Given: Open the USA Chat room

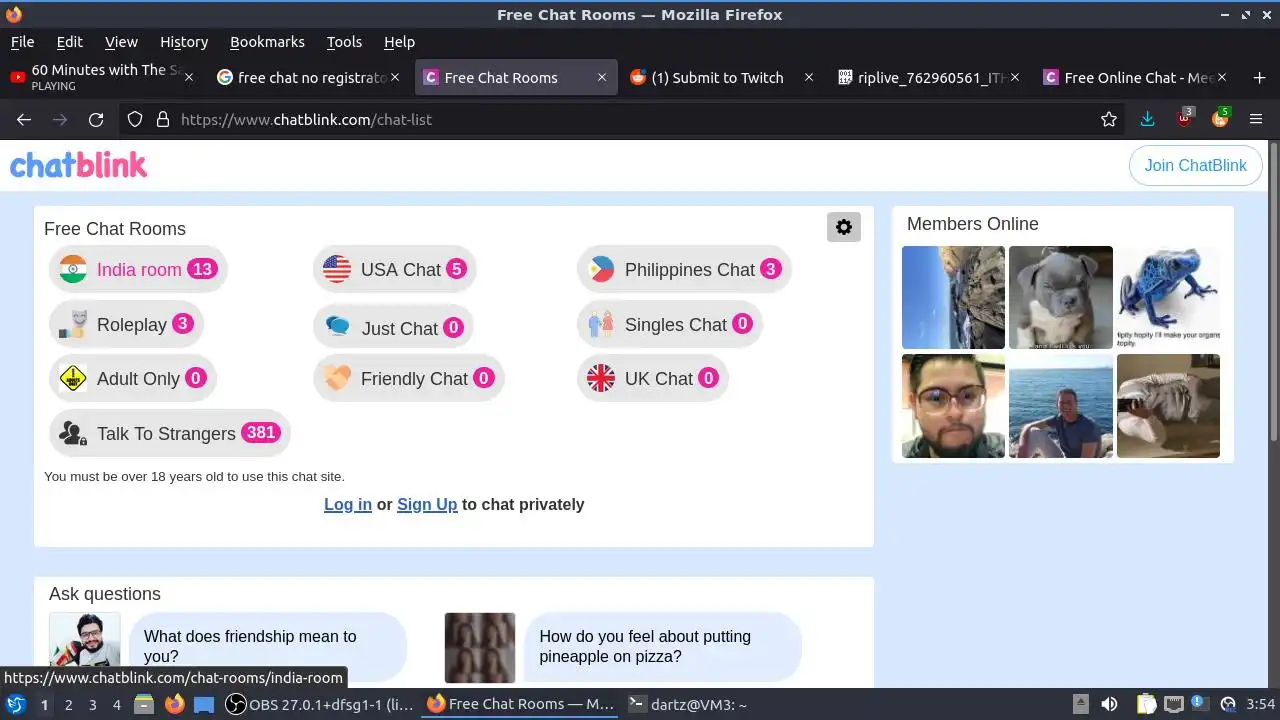Looking at the screenshot, I should pyautogui.click(x=394, y=269).
